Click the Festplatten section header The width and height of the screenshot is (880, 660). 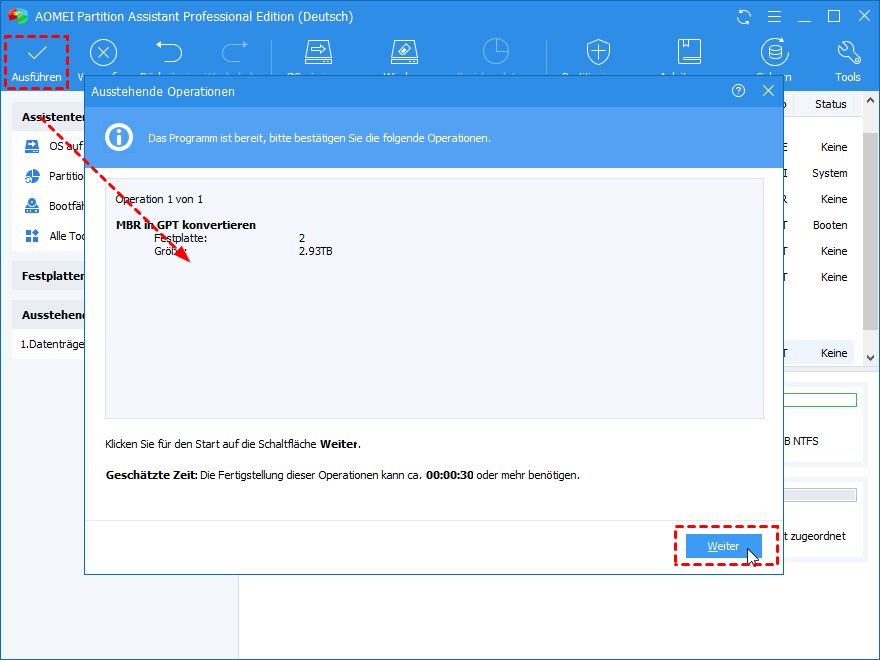pyautogui.click(x=48, y=276)
